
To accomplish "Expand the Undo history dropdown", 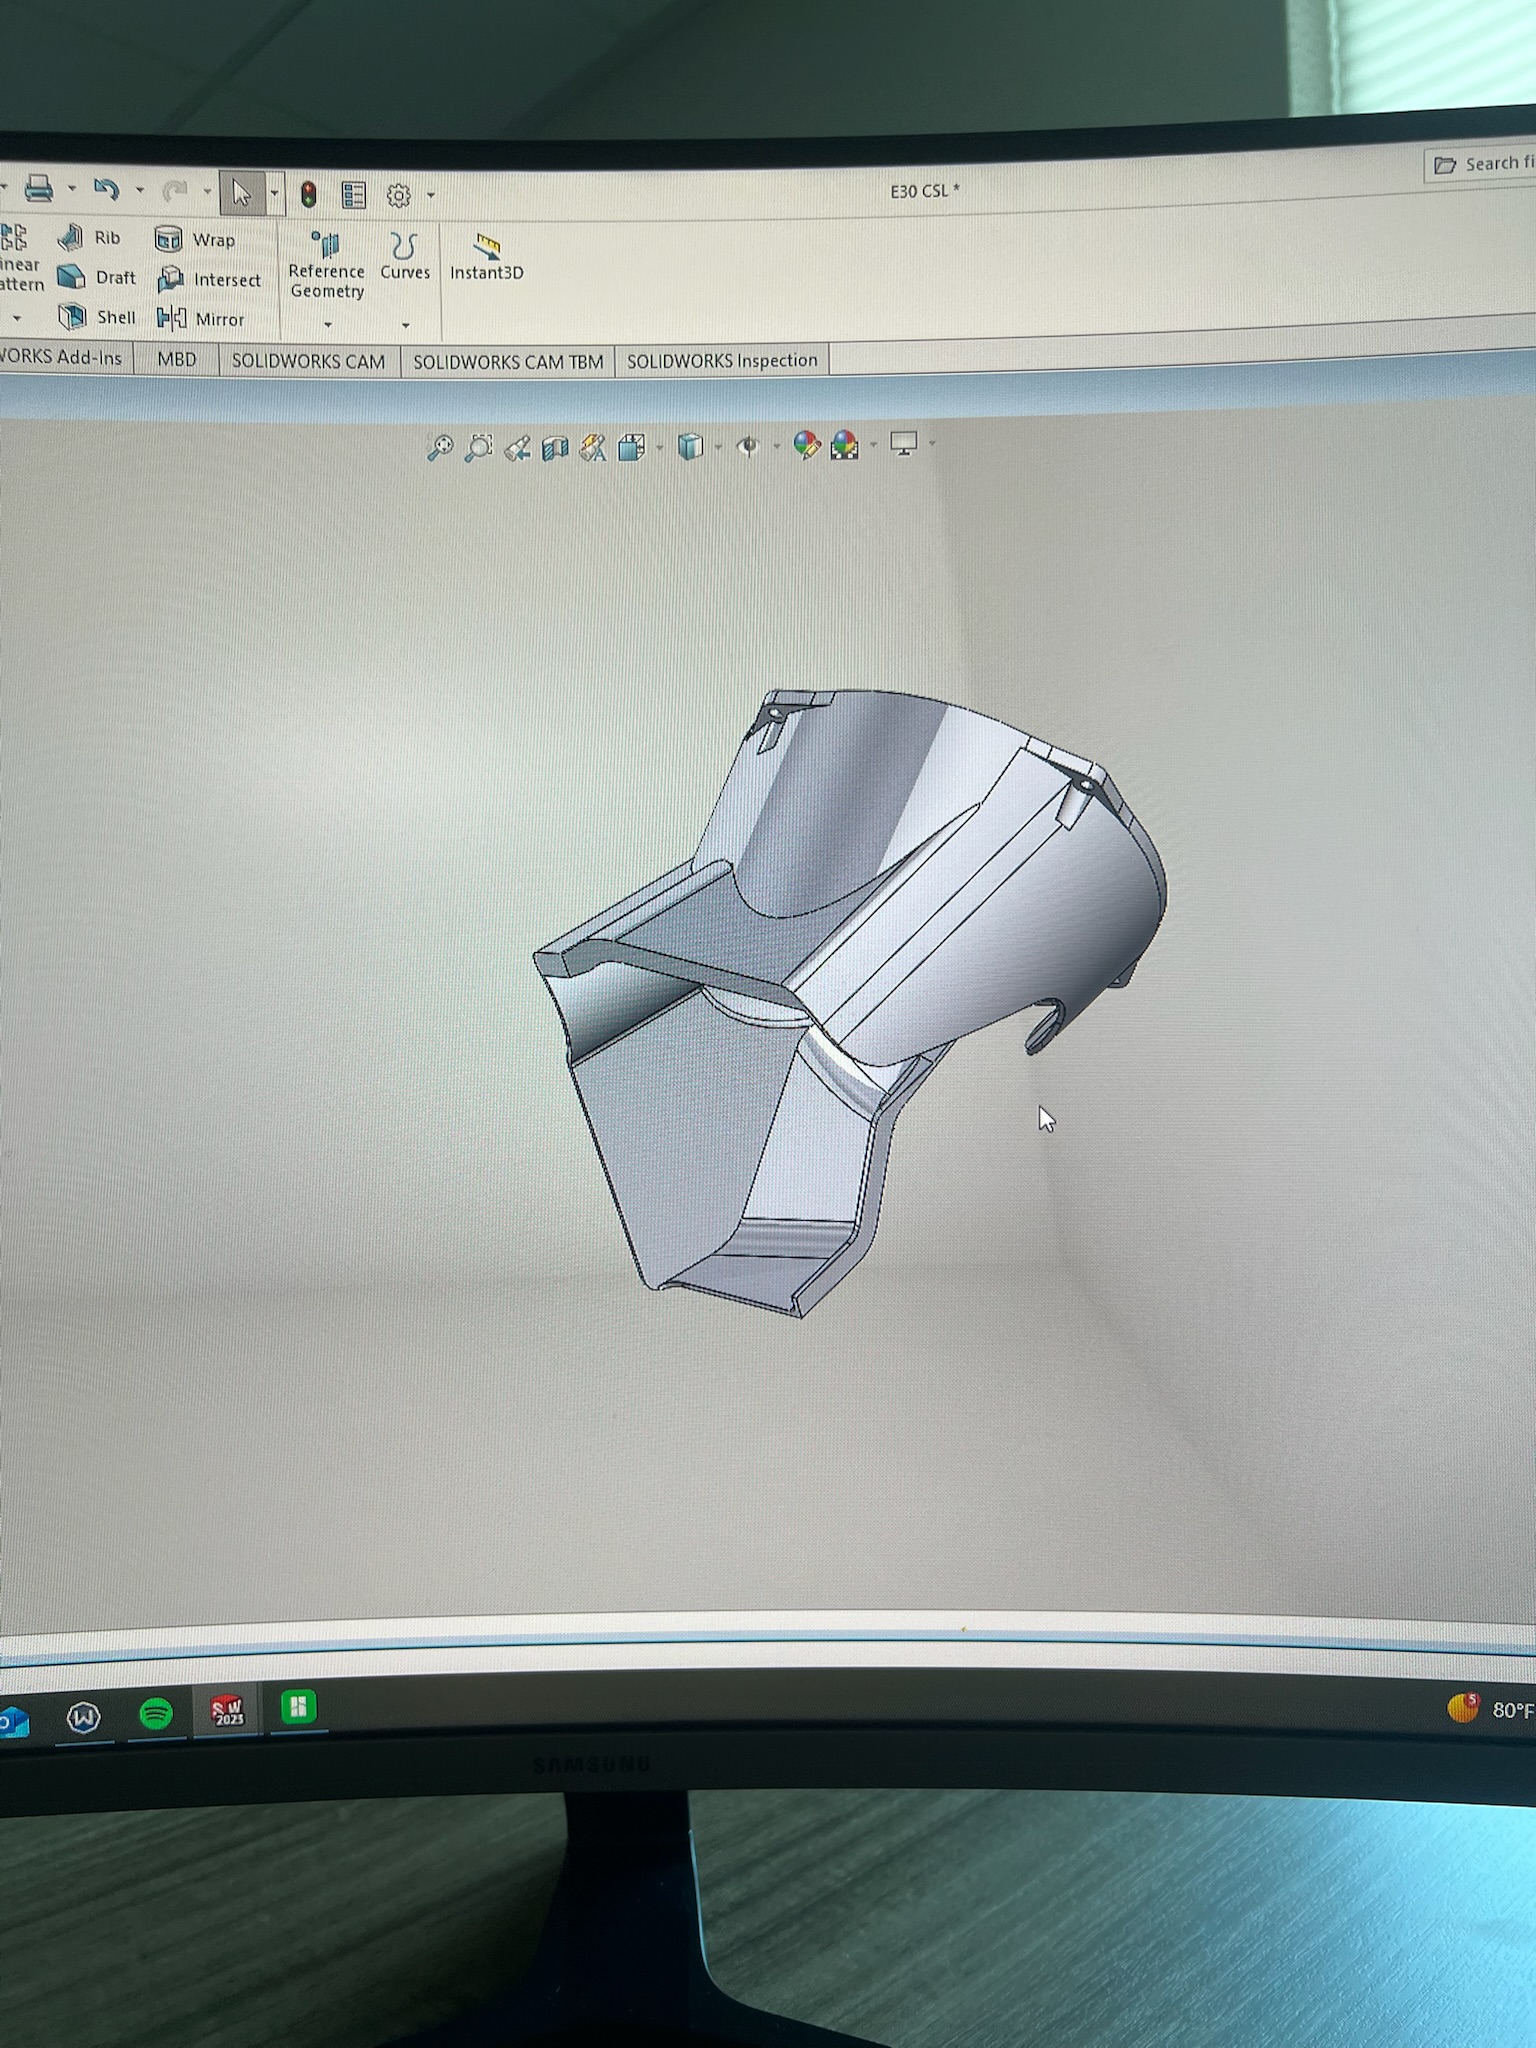I will (139, 190).
